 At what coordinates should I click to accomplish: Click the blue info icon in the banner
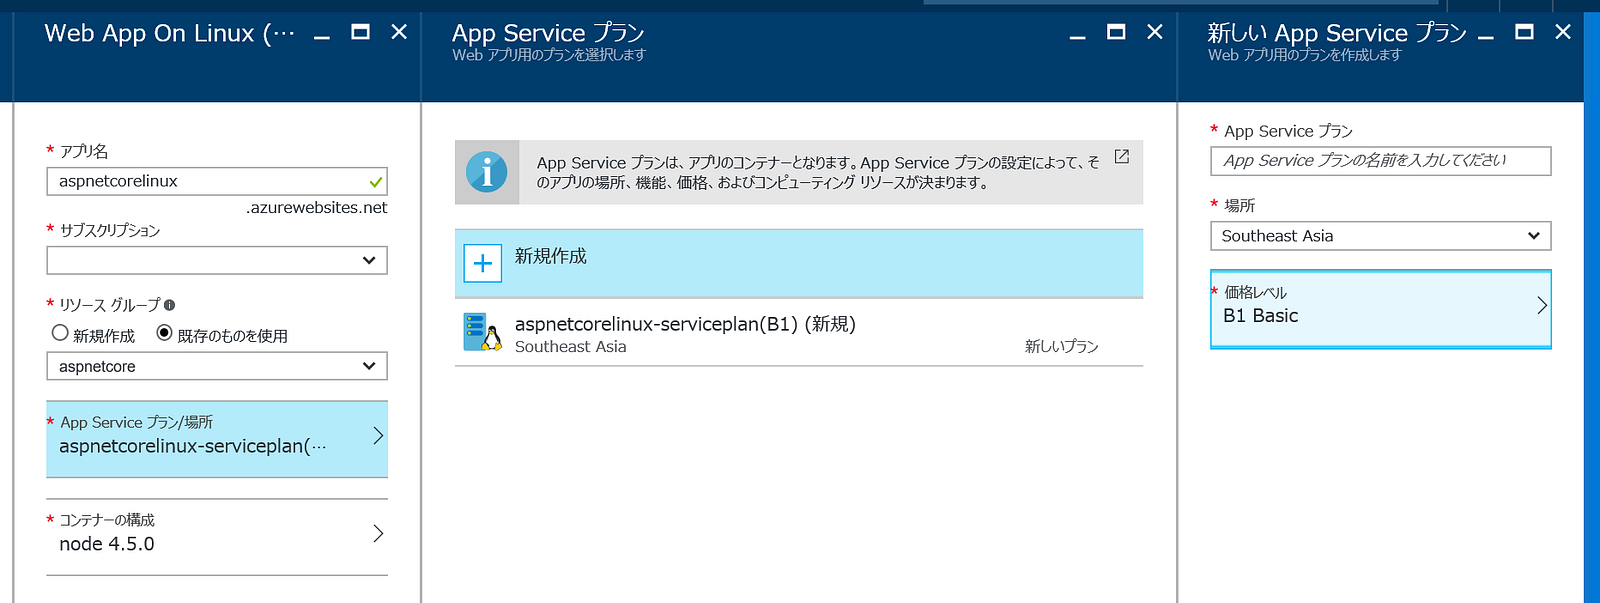coord(487,173)
